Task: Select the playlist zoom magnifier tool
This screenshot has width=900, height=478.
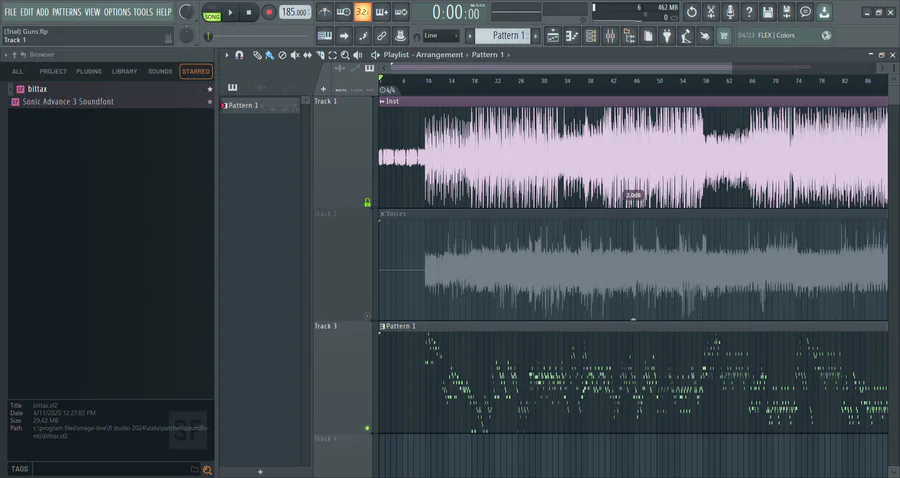Action: (x=345, y=55)
